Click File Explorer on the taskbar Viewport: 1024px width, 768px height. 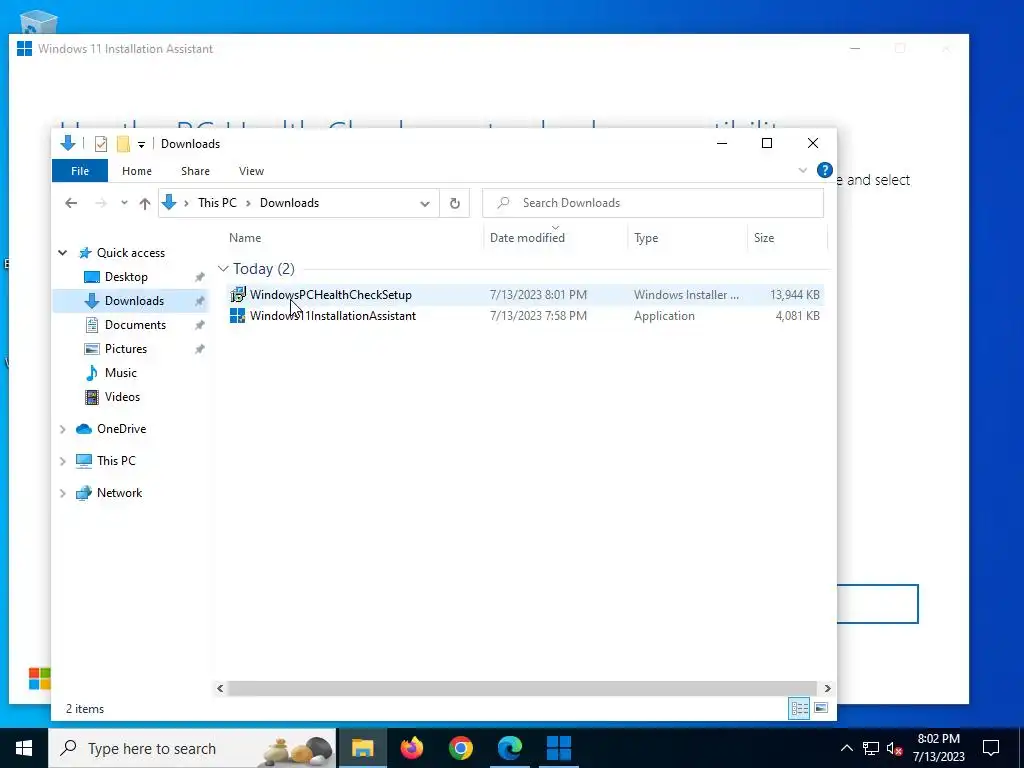pos(362,748)
